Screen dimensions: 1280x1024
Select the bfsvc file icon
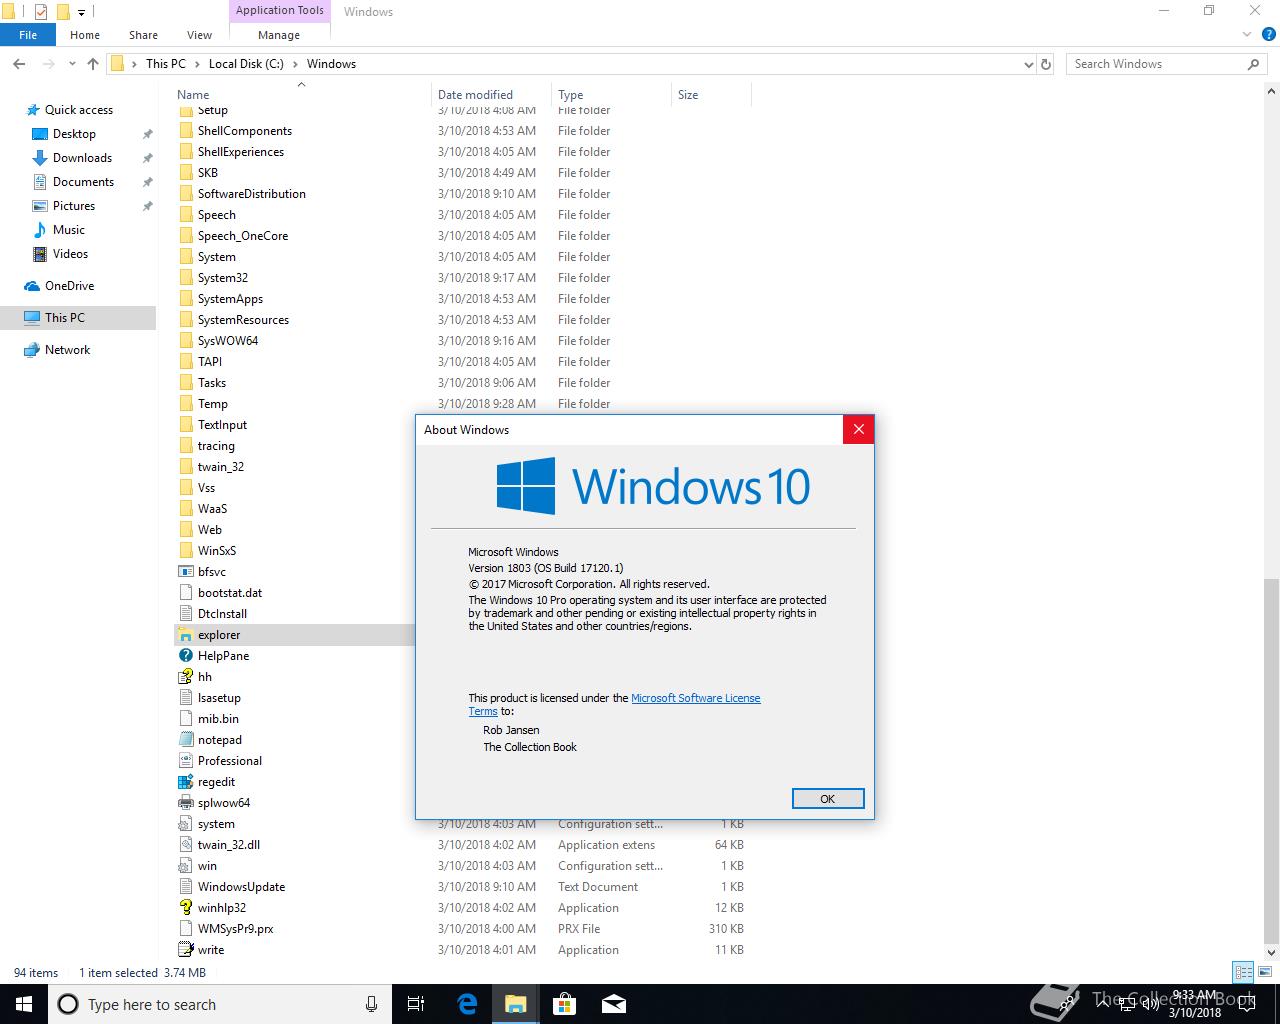[x=185, y=572]
